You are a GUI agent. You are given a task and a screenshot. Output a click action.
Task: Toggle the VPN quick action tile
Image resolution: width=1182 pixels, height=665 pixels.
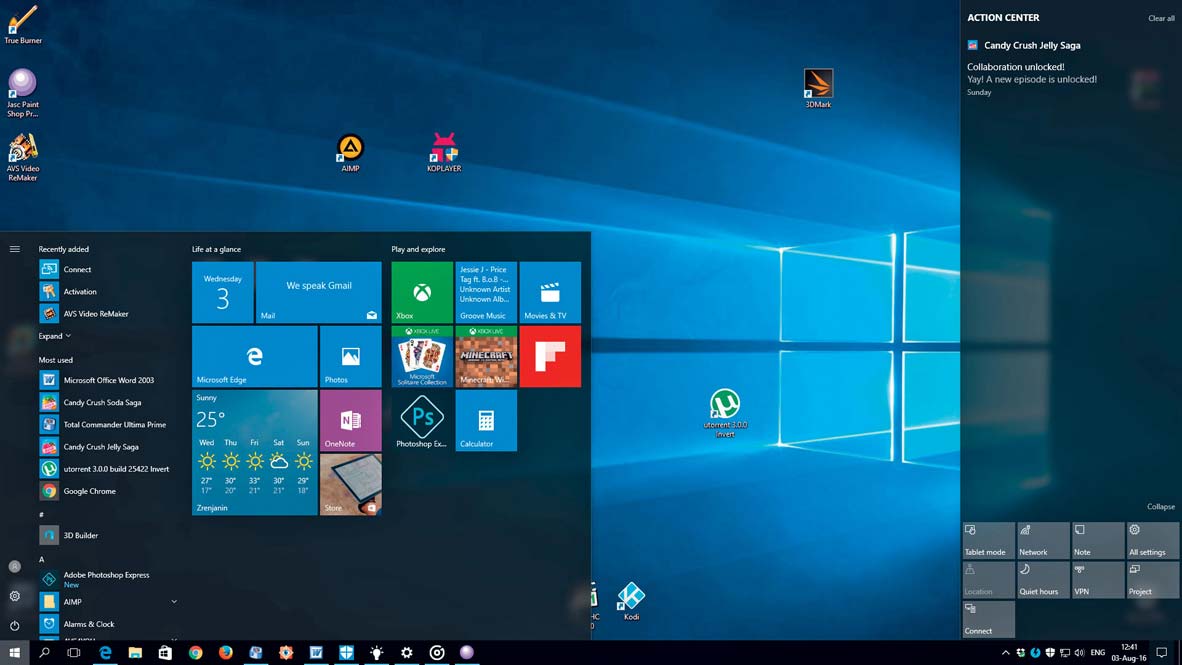coord(1098,580)
